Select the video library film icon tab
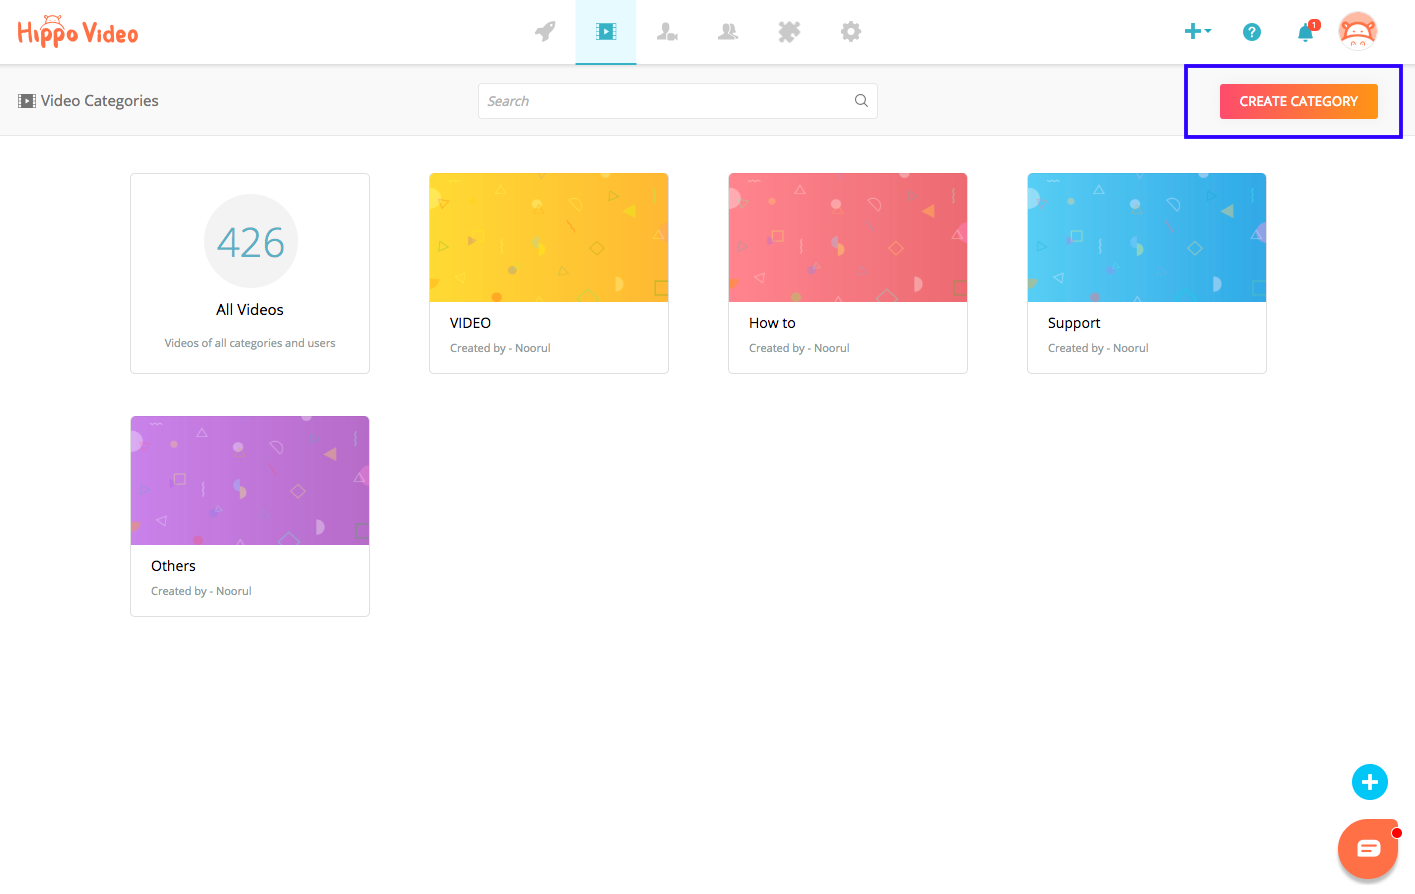This screenshot has height=894, width=1415. tap(606, 32)
